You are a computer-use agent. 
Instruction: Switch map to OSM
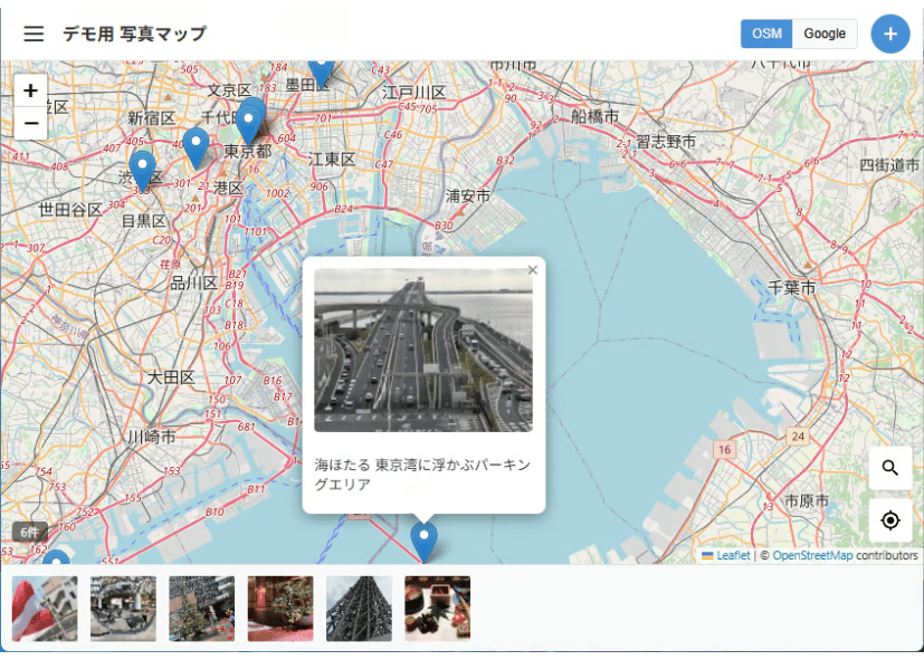click(767, 34)
